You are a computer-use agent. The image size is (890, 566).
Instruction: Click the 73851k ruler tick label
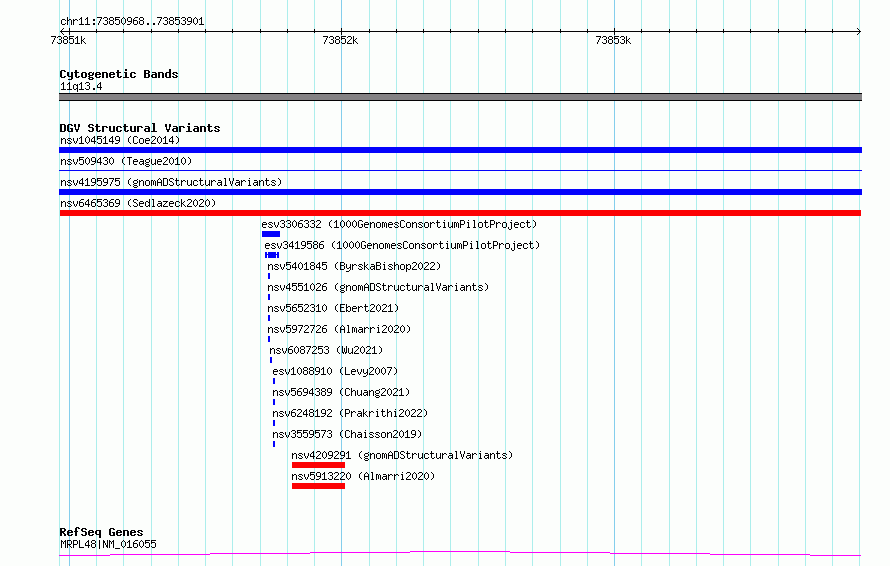pyautogui.click(x=68, y=40)
